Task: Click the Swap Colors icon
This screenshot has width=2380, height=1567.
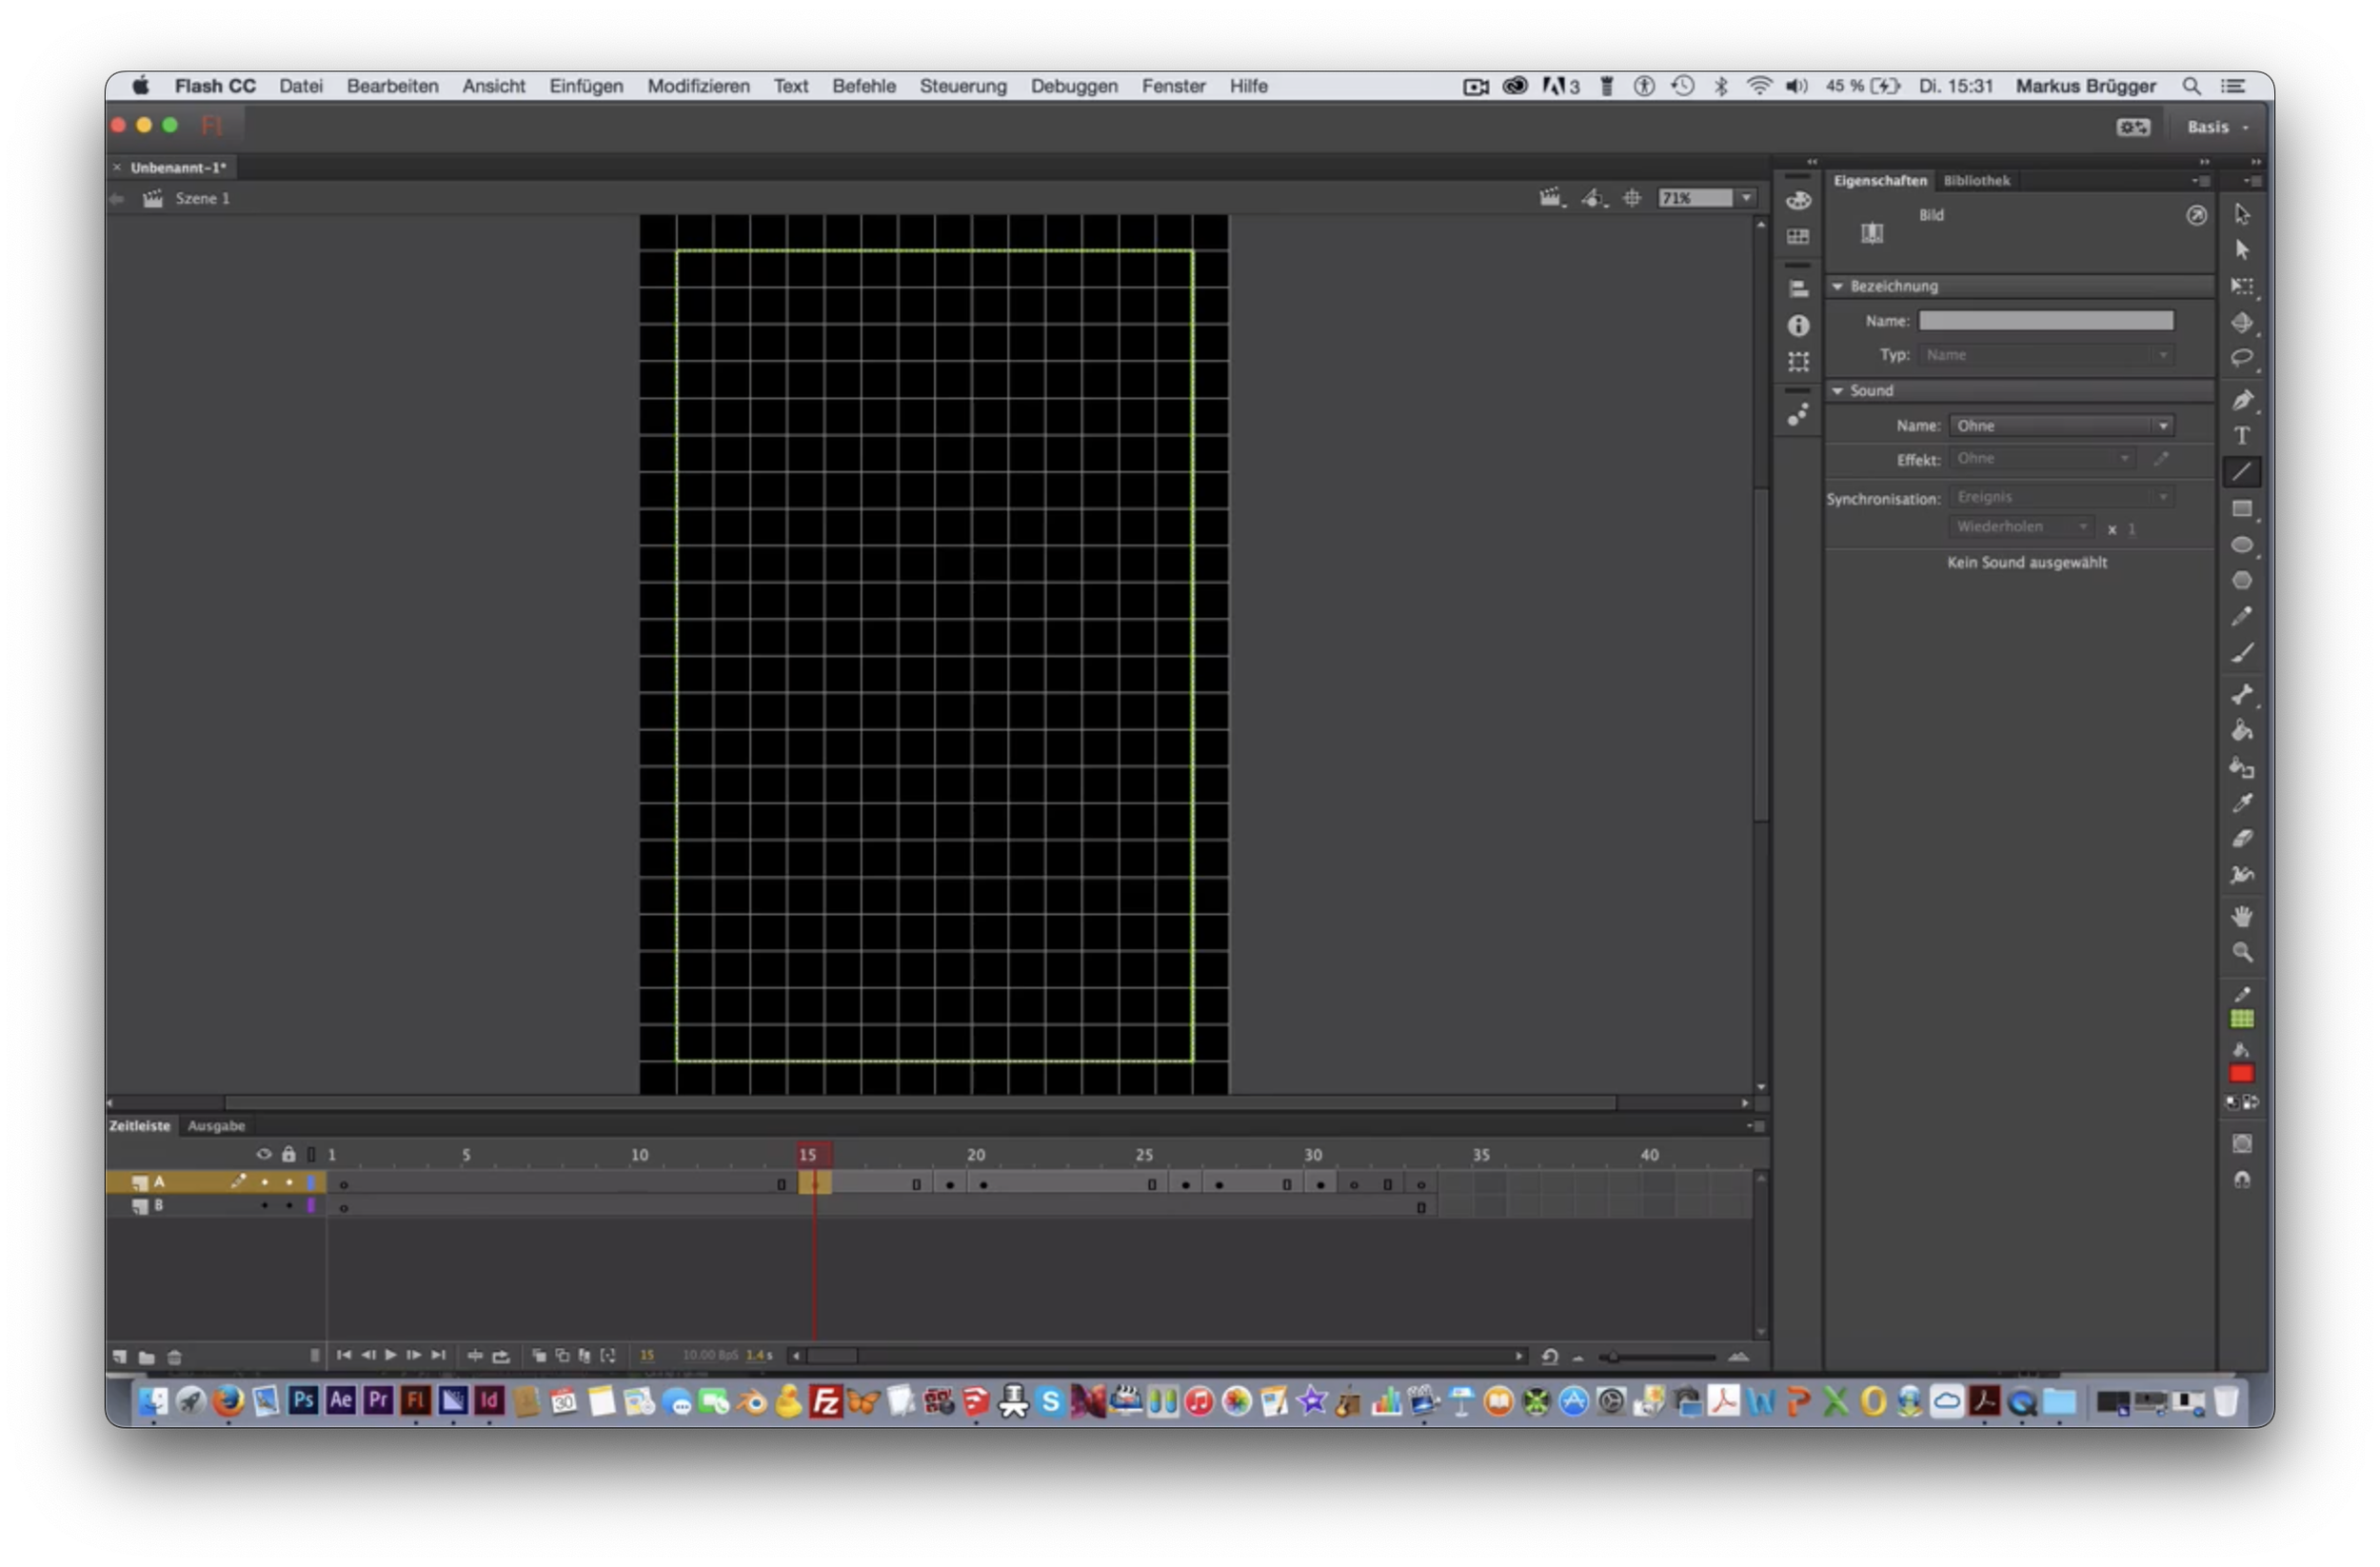Action: coord(2250,1102)
